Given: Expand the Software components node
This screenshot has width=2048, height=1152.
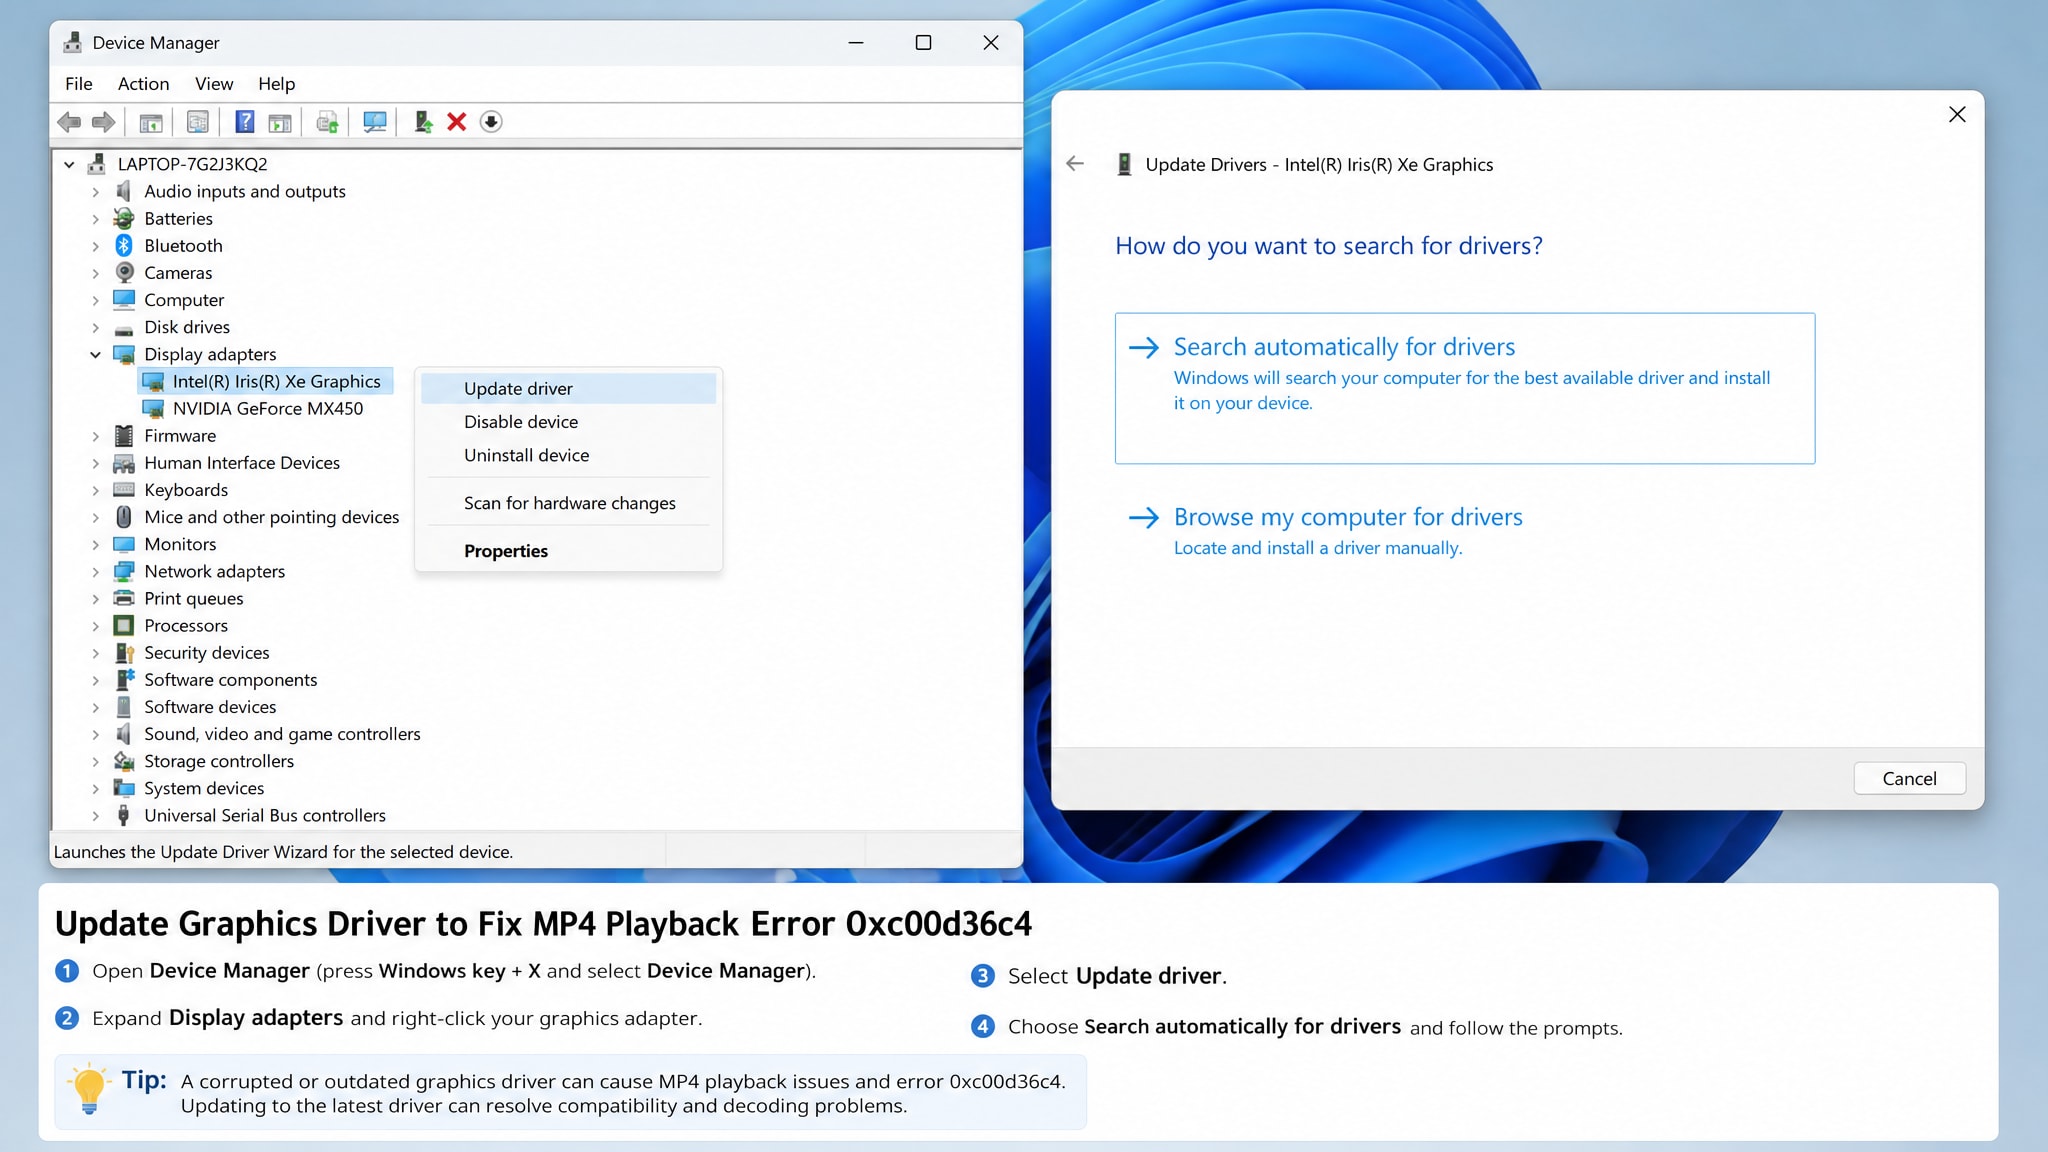Looking at the screenshot, I should 96,680.
